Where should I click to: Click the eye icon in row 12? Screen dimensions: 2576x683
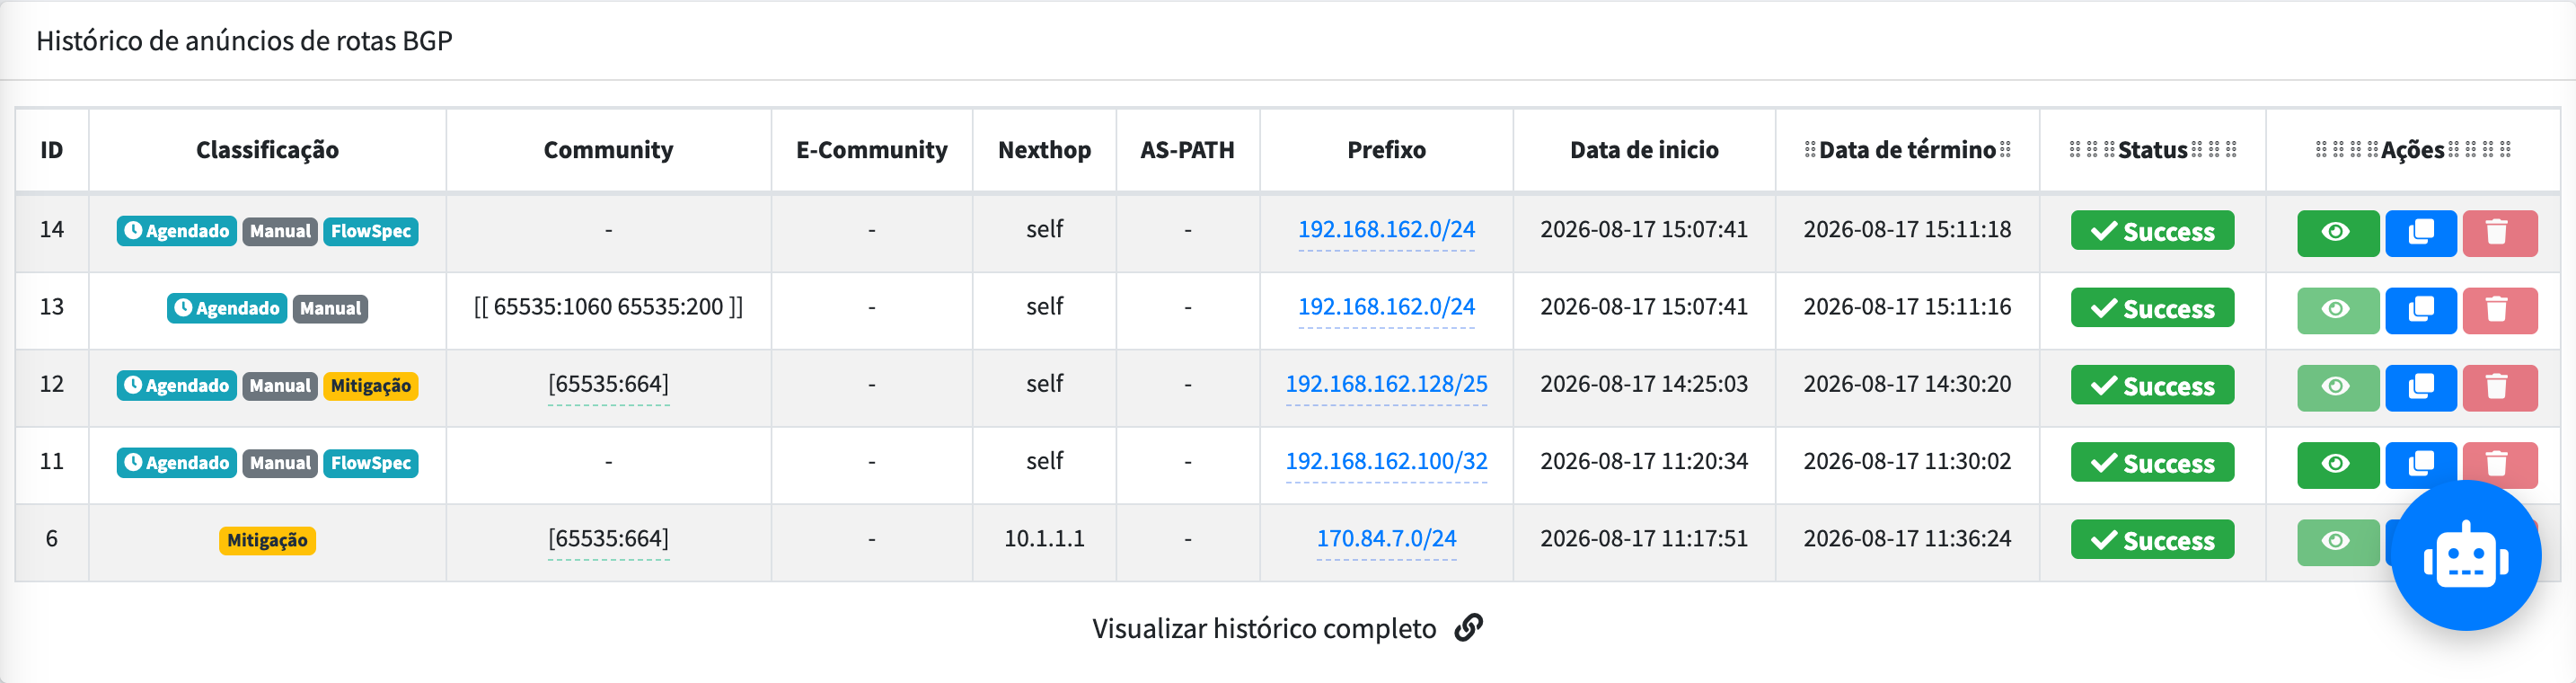(x=2337, y=387)
